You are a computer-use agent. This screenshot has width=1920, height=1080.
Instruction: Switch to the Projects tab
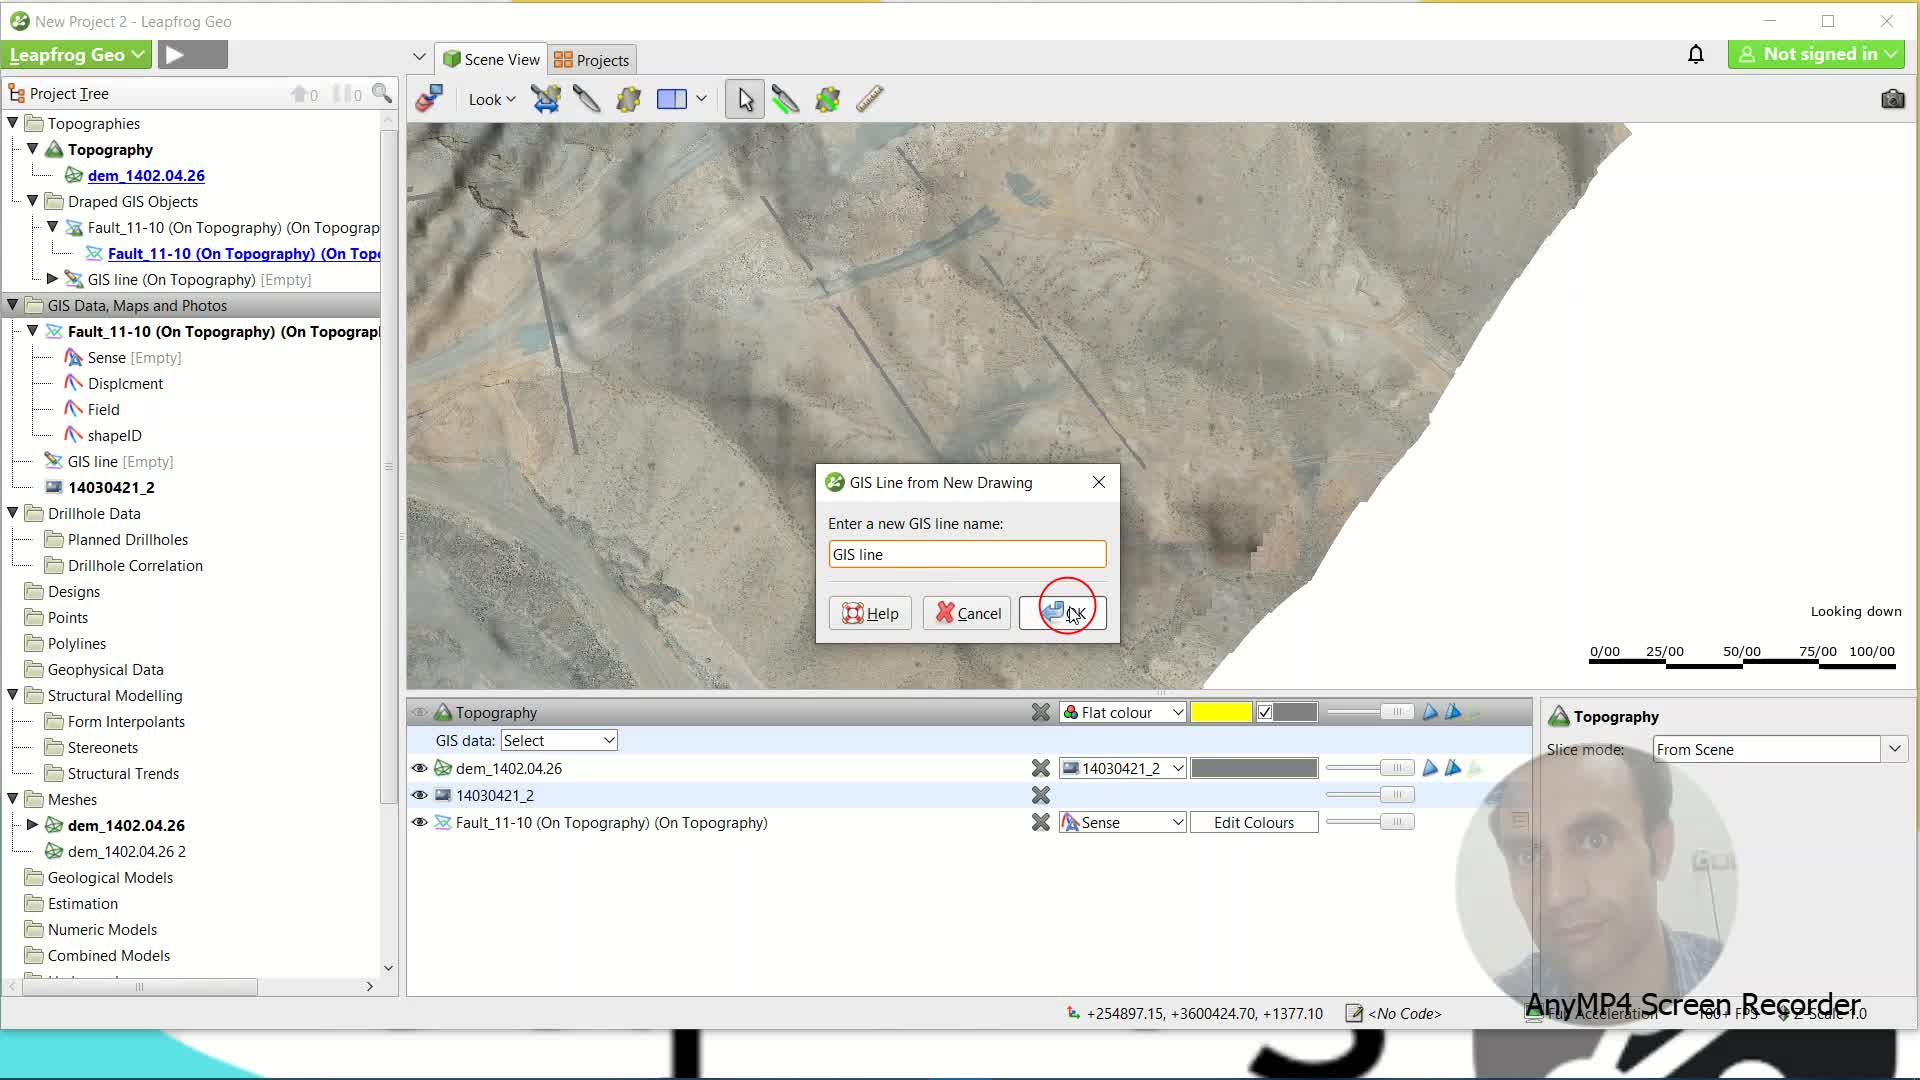pyautogui.click(x=592, y=60)
